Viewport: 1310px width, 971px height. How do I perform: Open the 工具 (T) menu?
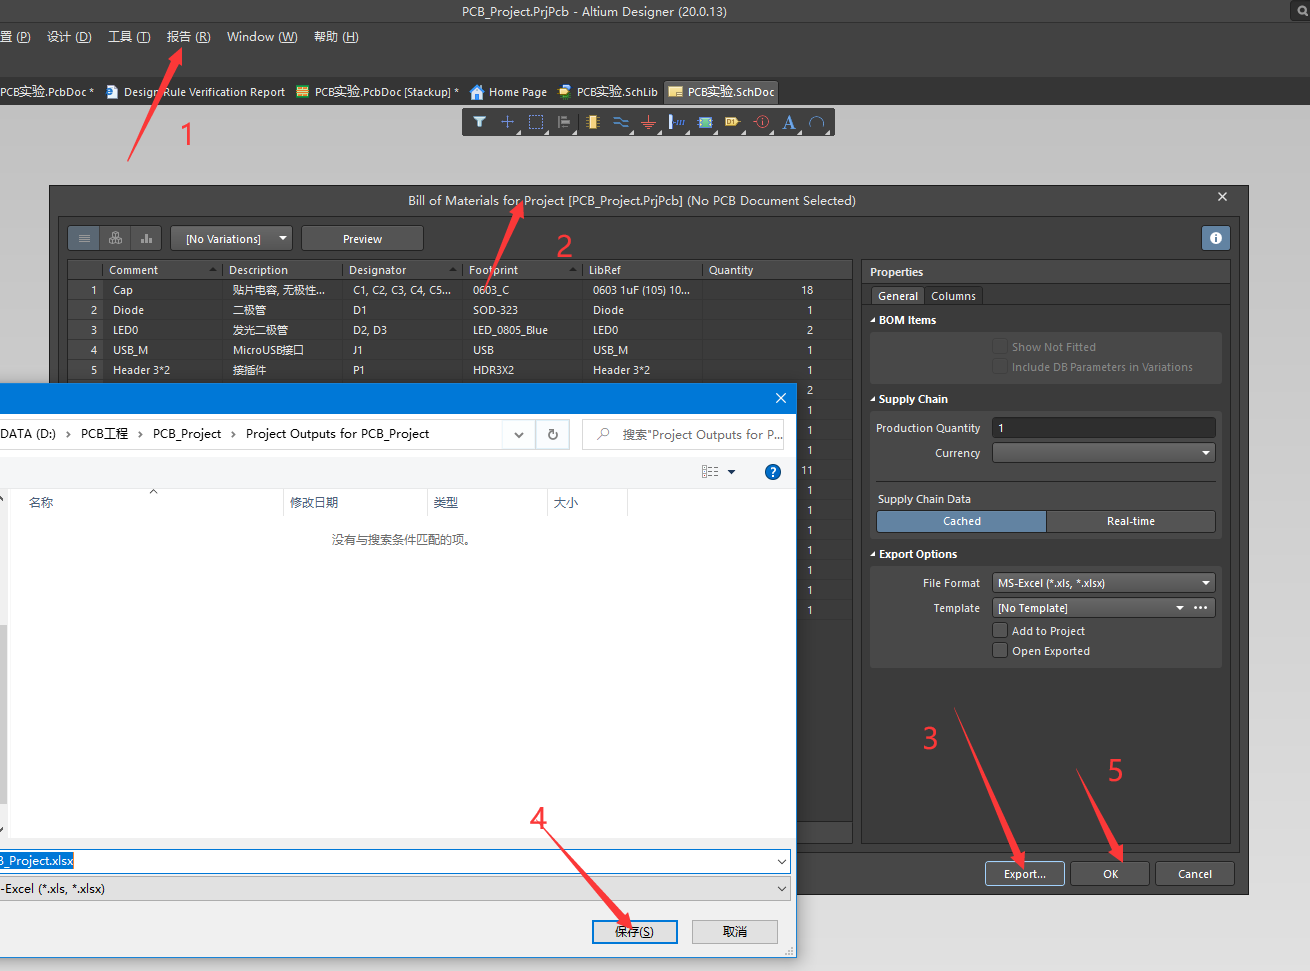click(x=129, y=37)
